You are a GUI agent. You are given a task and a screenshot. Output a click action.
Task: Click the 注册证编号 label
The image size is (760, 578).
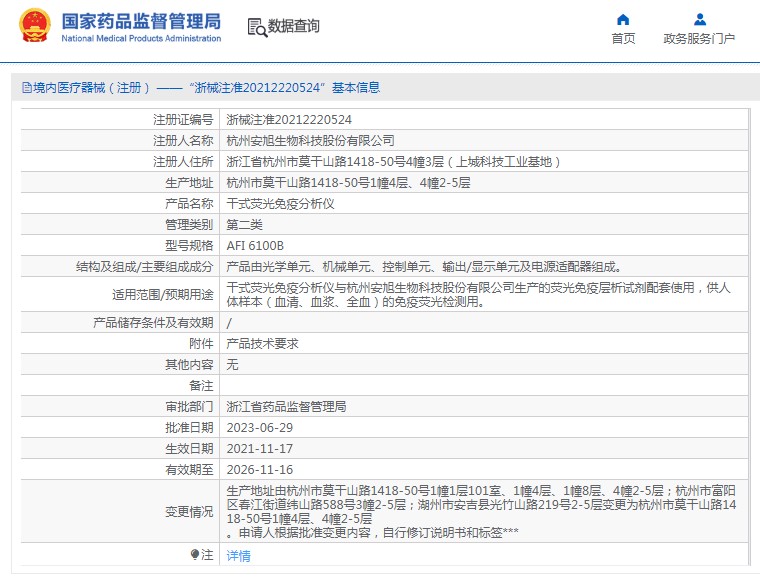coord(183,120)
